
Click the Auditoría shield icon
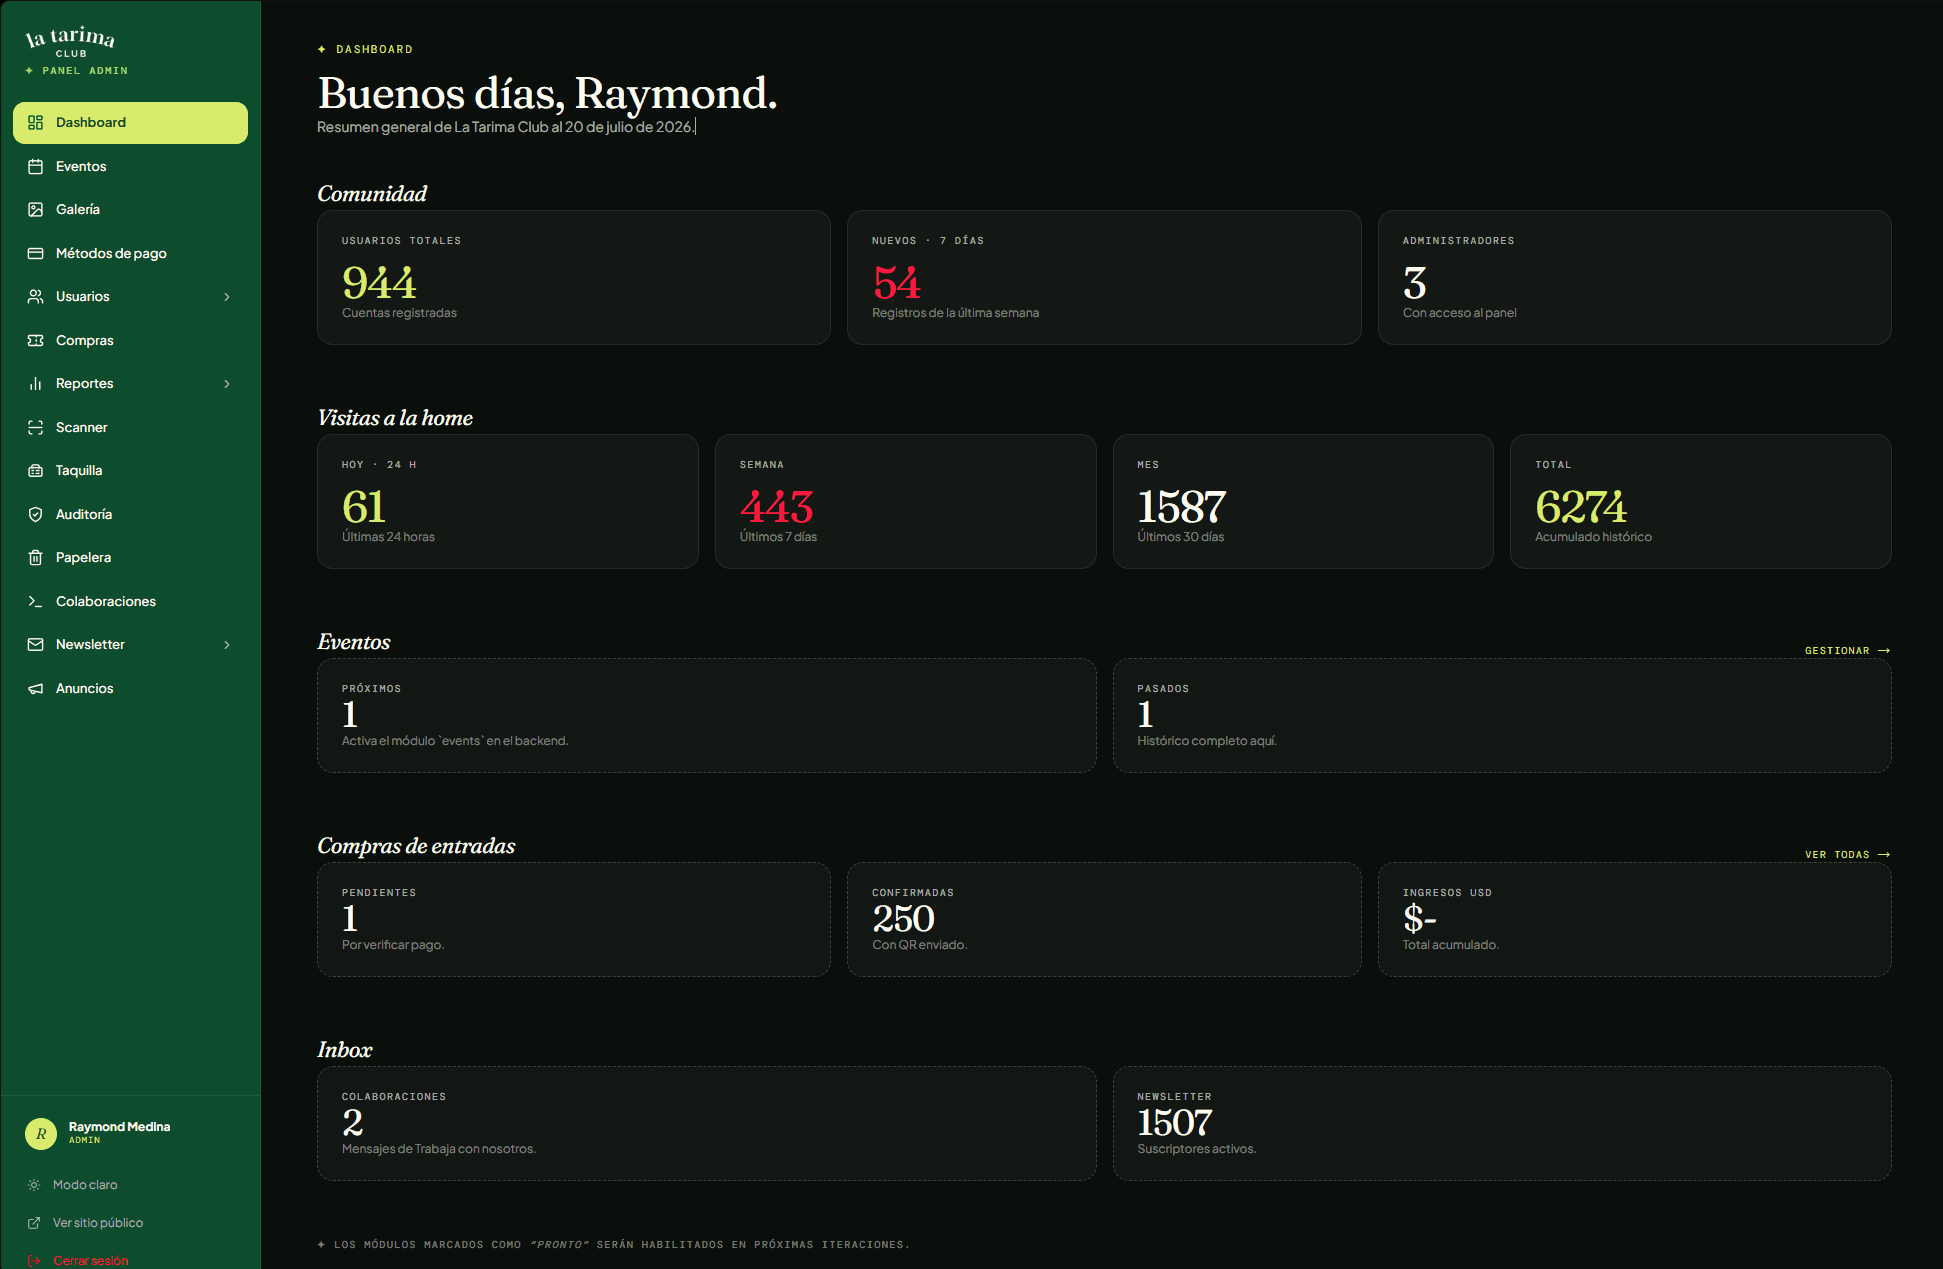[x=36, y=514]
